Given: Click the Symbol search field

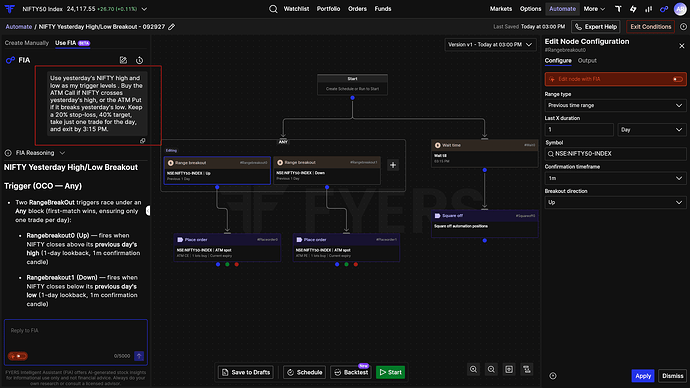Looking at the screenshot, I should point(615,154).
